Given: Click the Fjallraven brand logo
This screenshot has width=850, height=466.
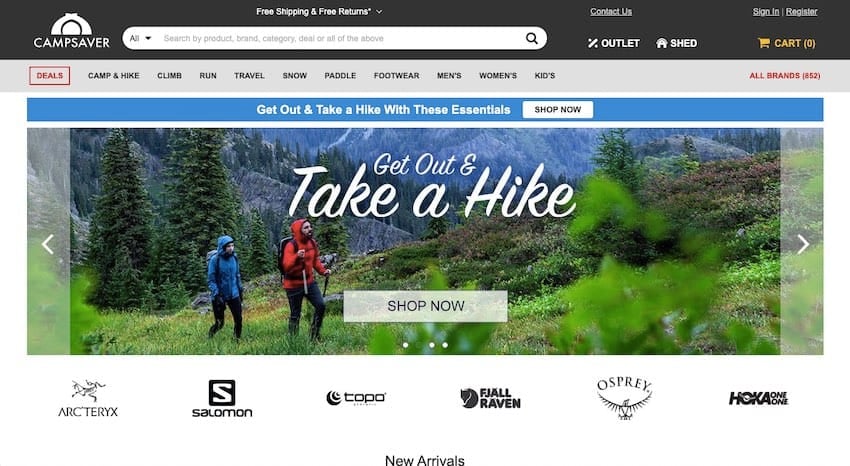Looking at the screenshot, I should (490, 398).
